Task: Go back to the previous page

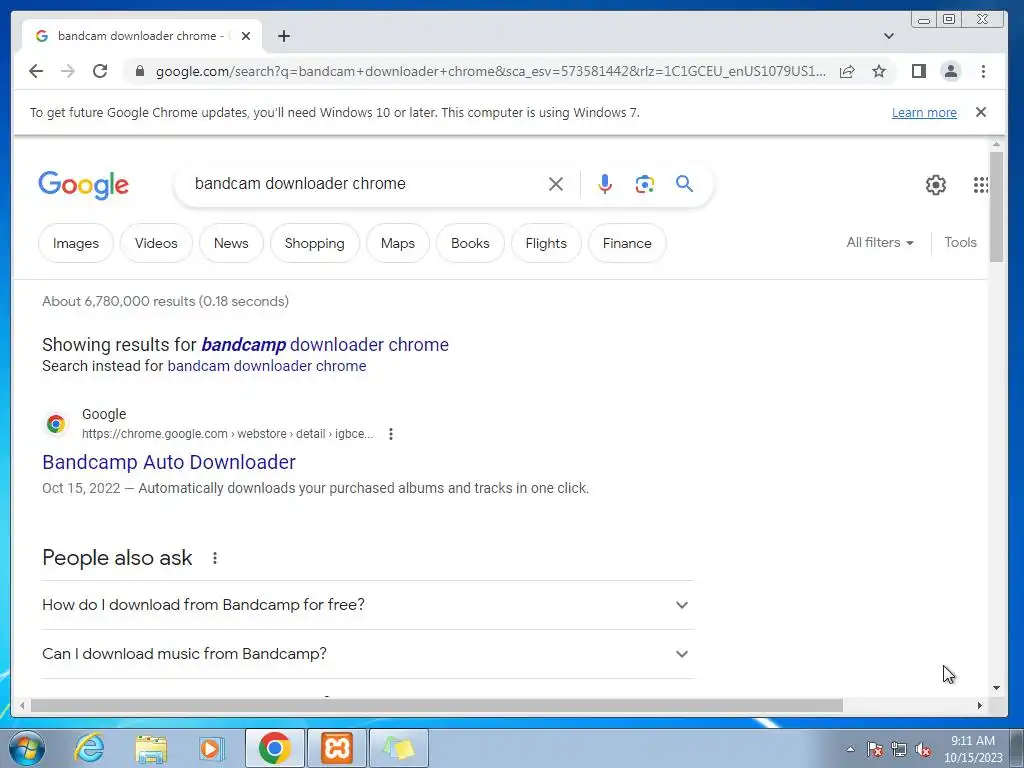Action: [x=36, y=71]
